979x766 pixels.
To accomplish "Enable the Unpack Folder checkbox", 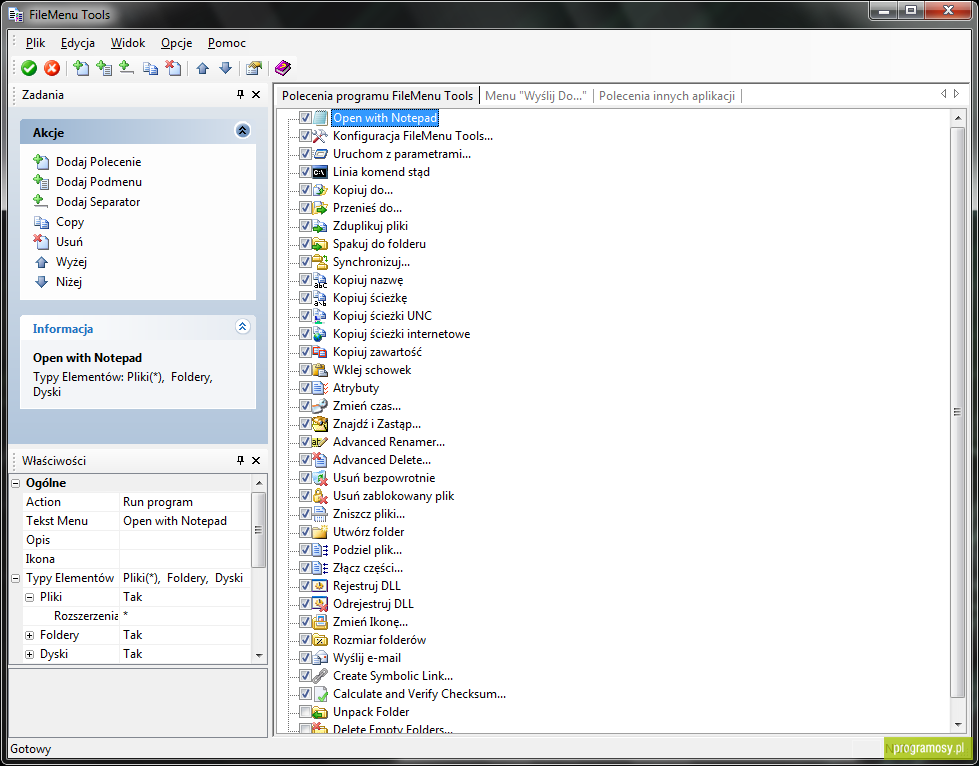I will [x=305, y=711].
